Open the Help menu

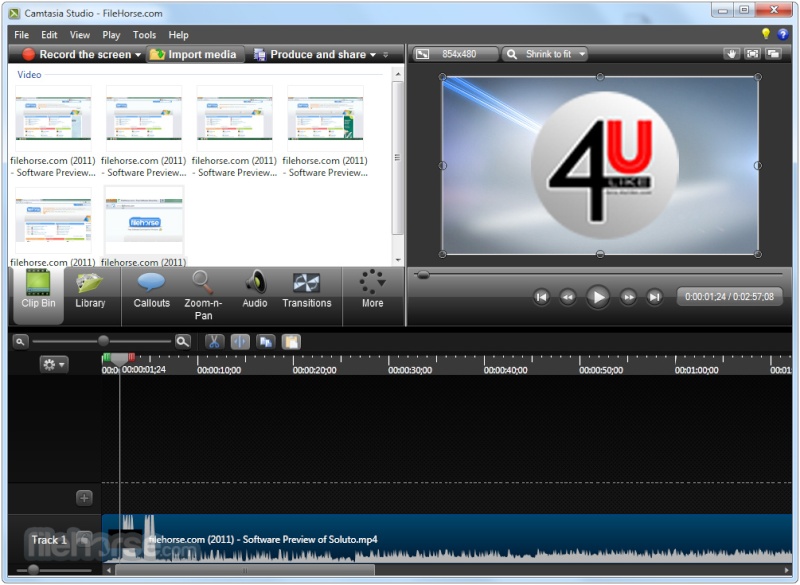coord(179,35)
